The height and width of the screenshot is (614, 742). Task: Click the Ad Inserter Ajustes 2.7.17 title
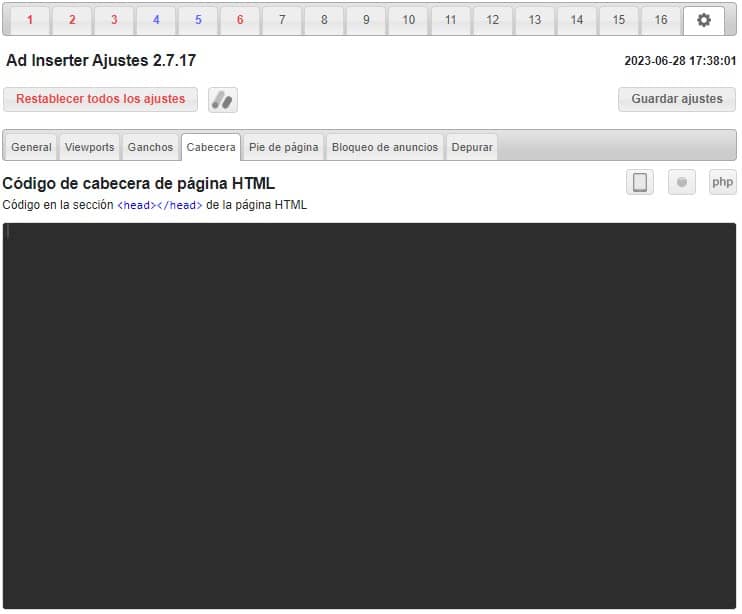(x=101, y=61)
